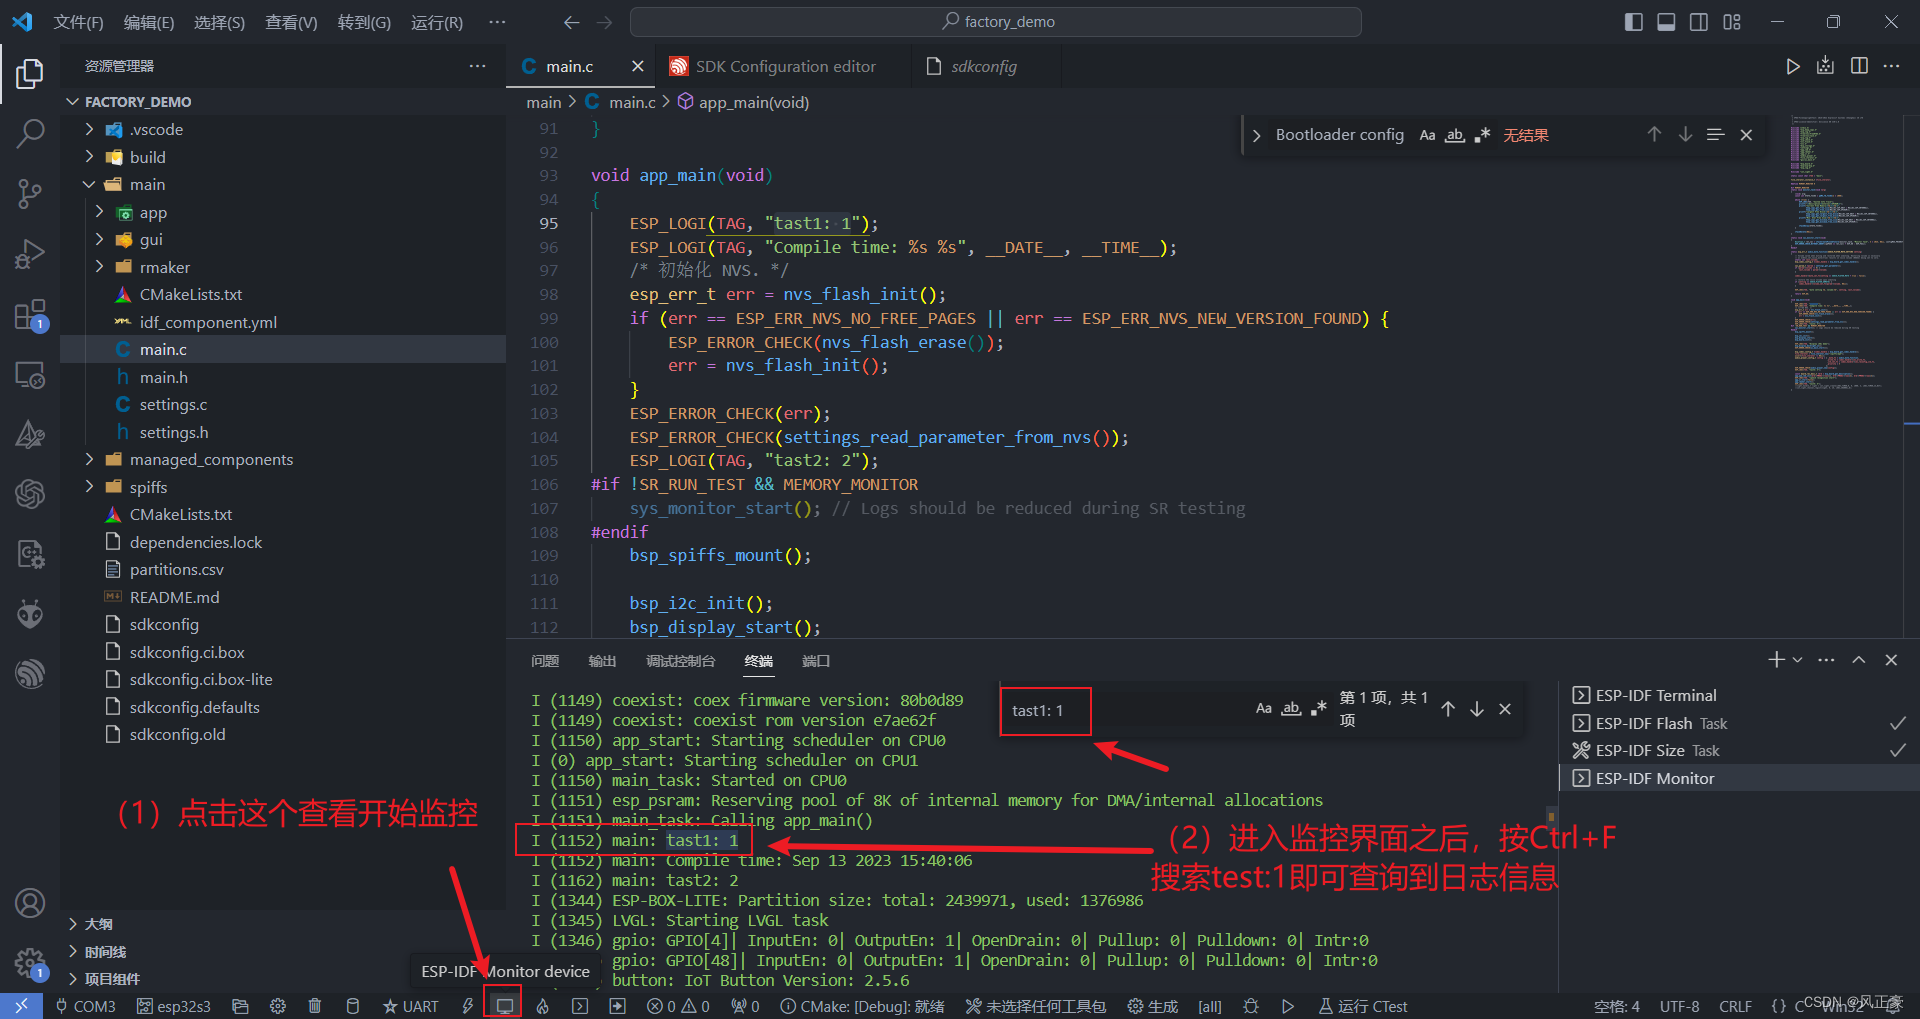Open the 运行(R) menu
This screenshot has height=1019, width=1920.
click(436, 21)
